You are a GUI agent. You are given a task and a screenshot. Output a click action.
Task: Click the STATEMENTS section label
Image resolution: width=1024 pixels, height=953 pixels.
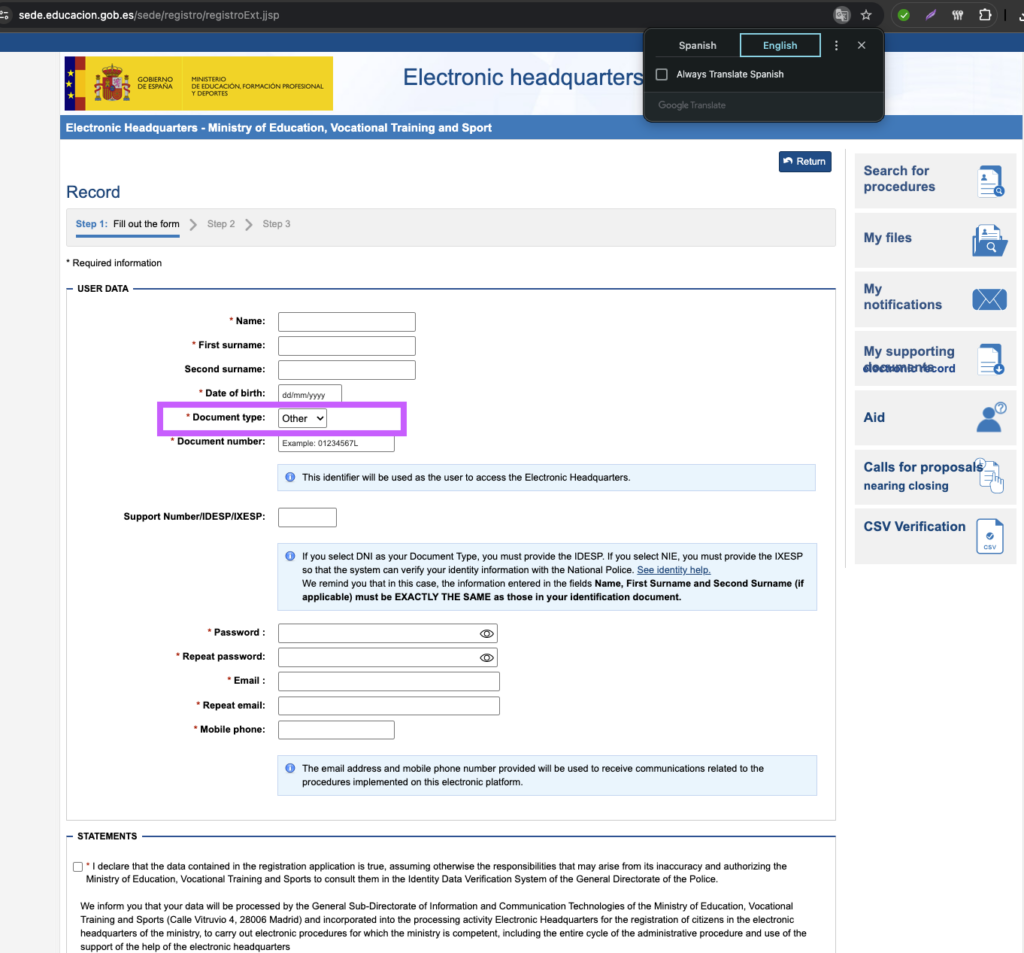click(107, 837)
